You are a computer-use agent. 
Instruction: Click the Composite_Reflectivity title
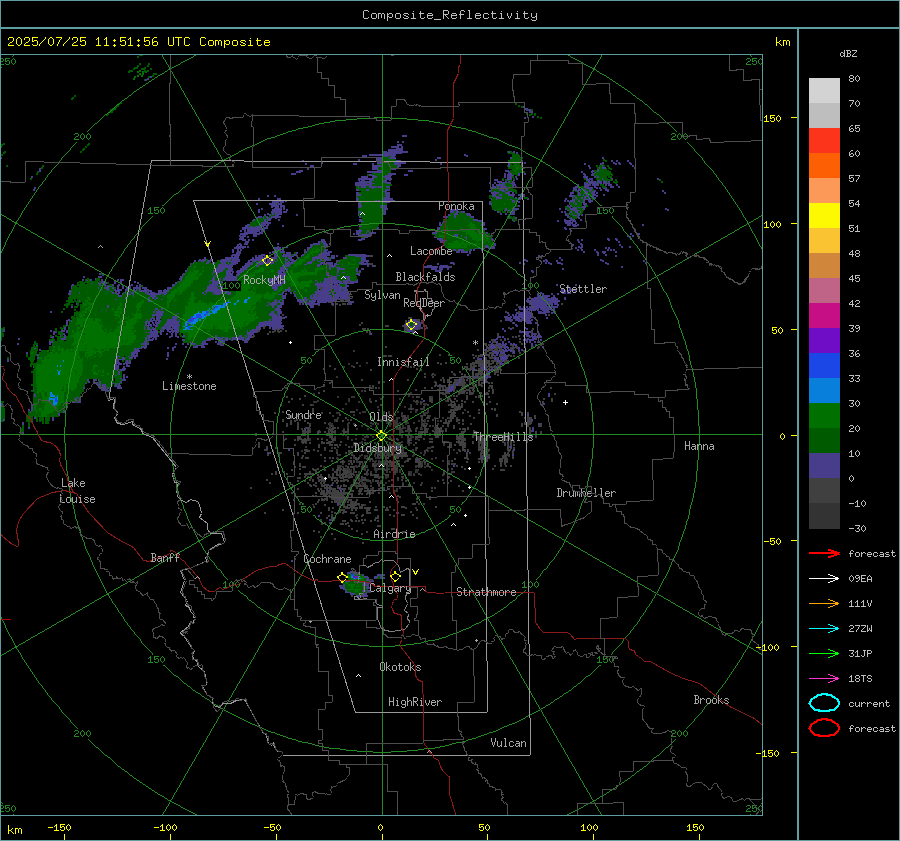[x=449, y=15]
